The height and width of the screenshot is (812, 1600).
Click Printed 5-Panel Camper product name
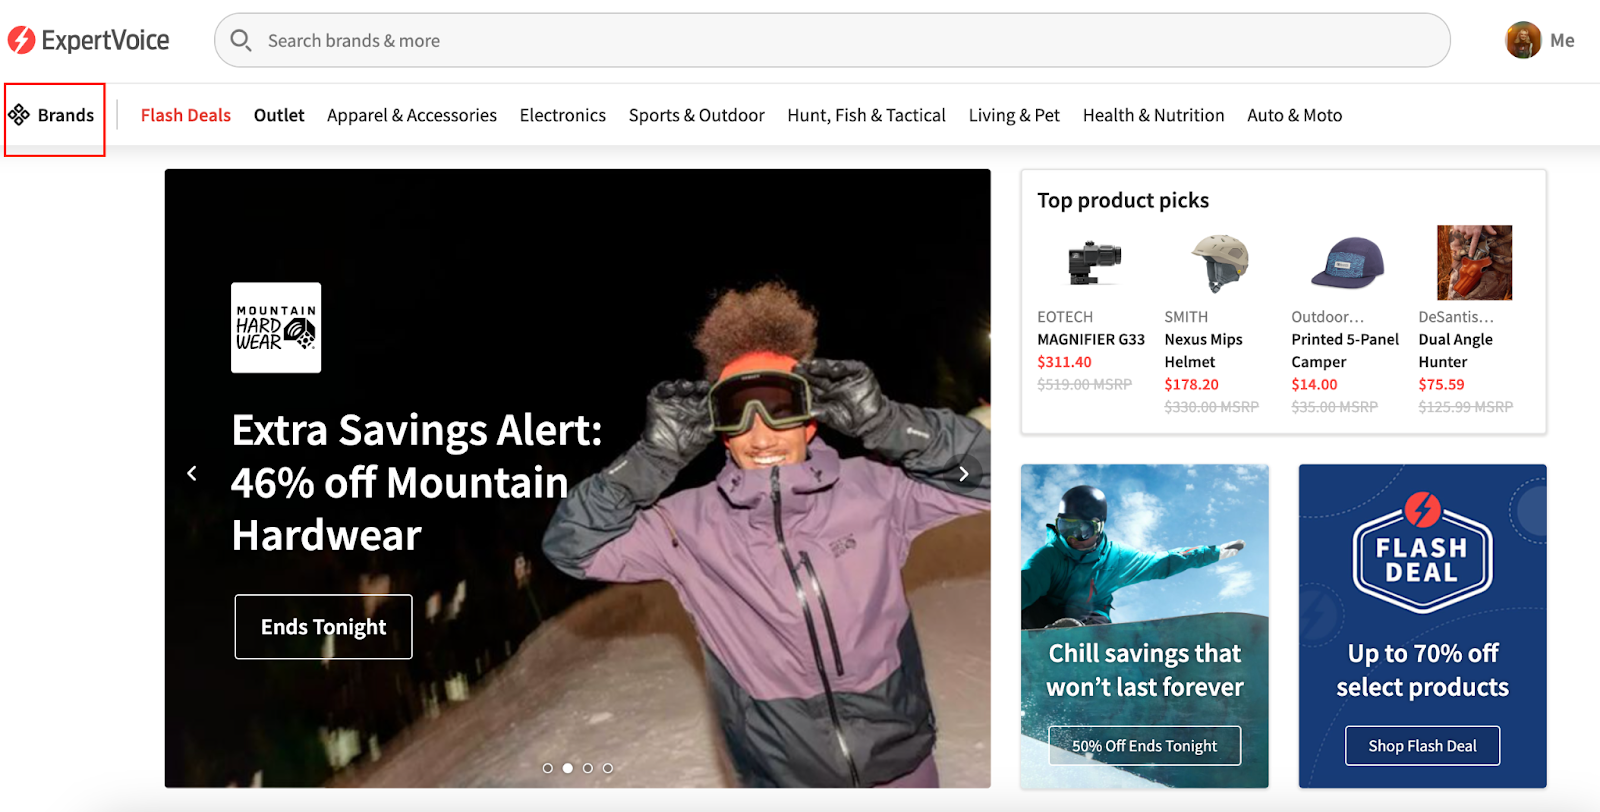1345,351
